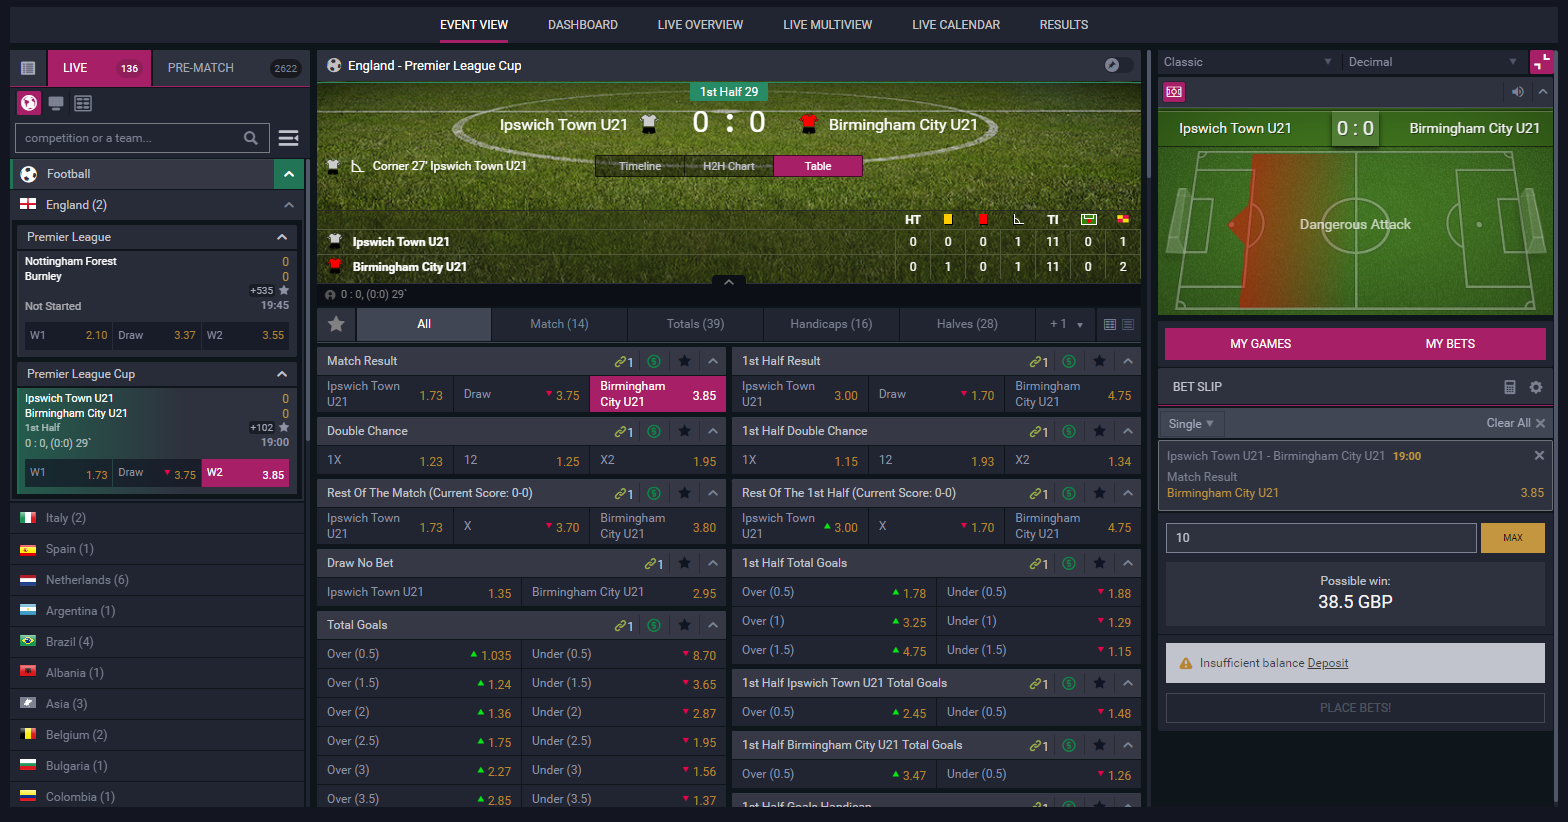
Task: Click the Match Result cashout icon
Action: [654, 361]
